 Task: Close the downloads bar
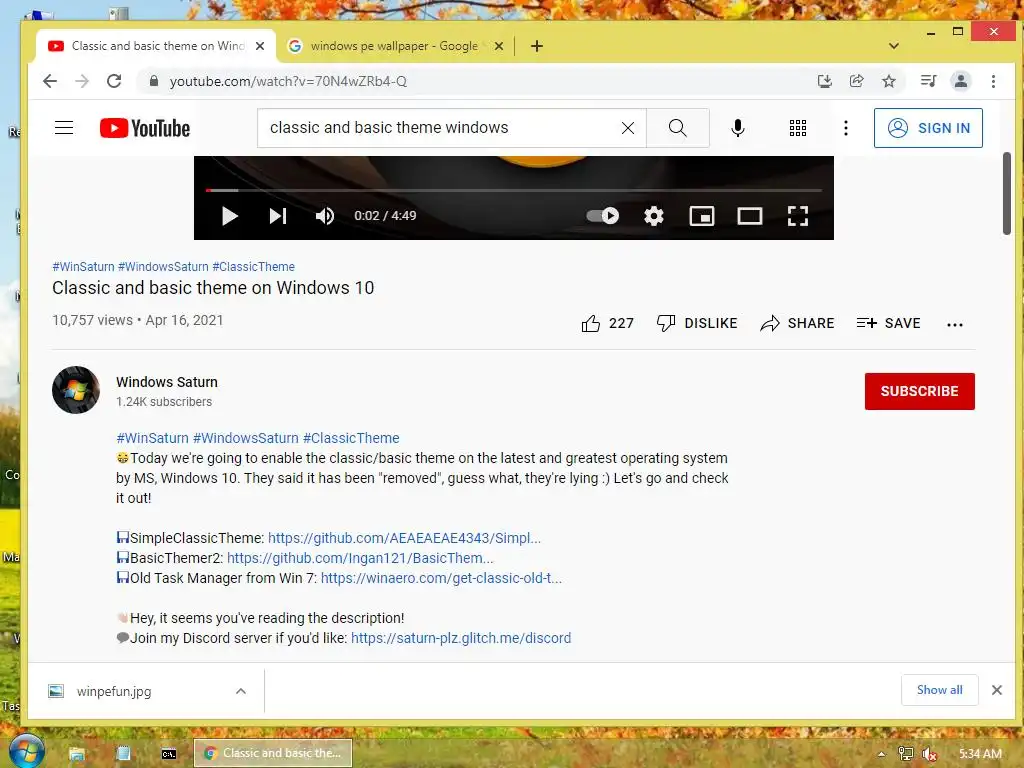(x=997, y=690)
